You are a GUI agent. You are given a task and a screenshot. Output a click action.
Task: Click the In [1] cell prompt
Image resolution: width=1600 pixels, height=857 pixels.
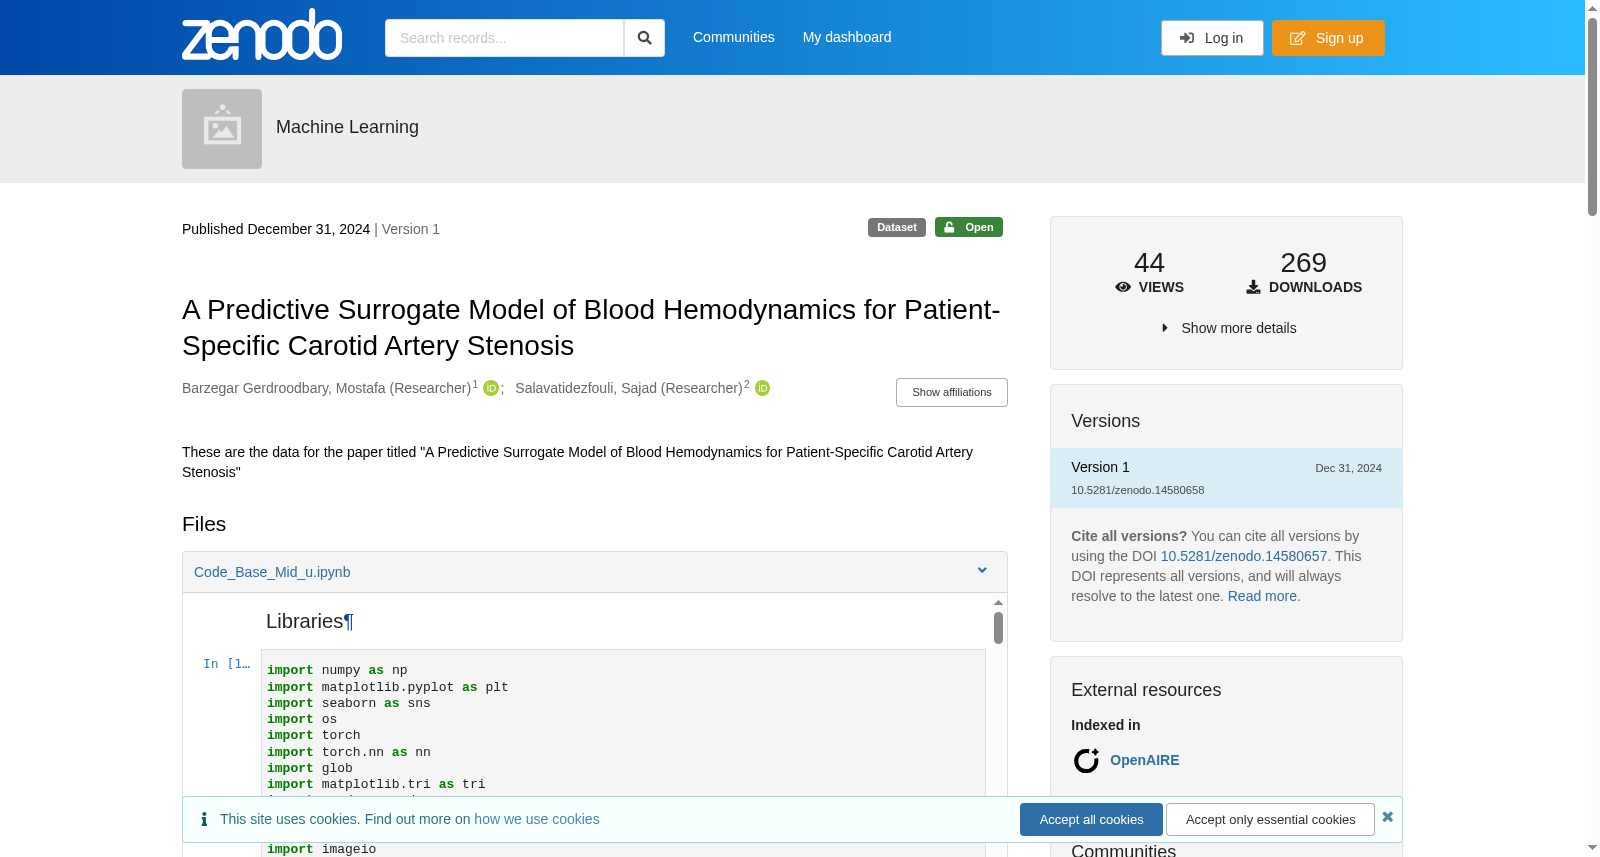(x=226, y=664)
